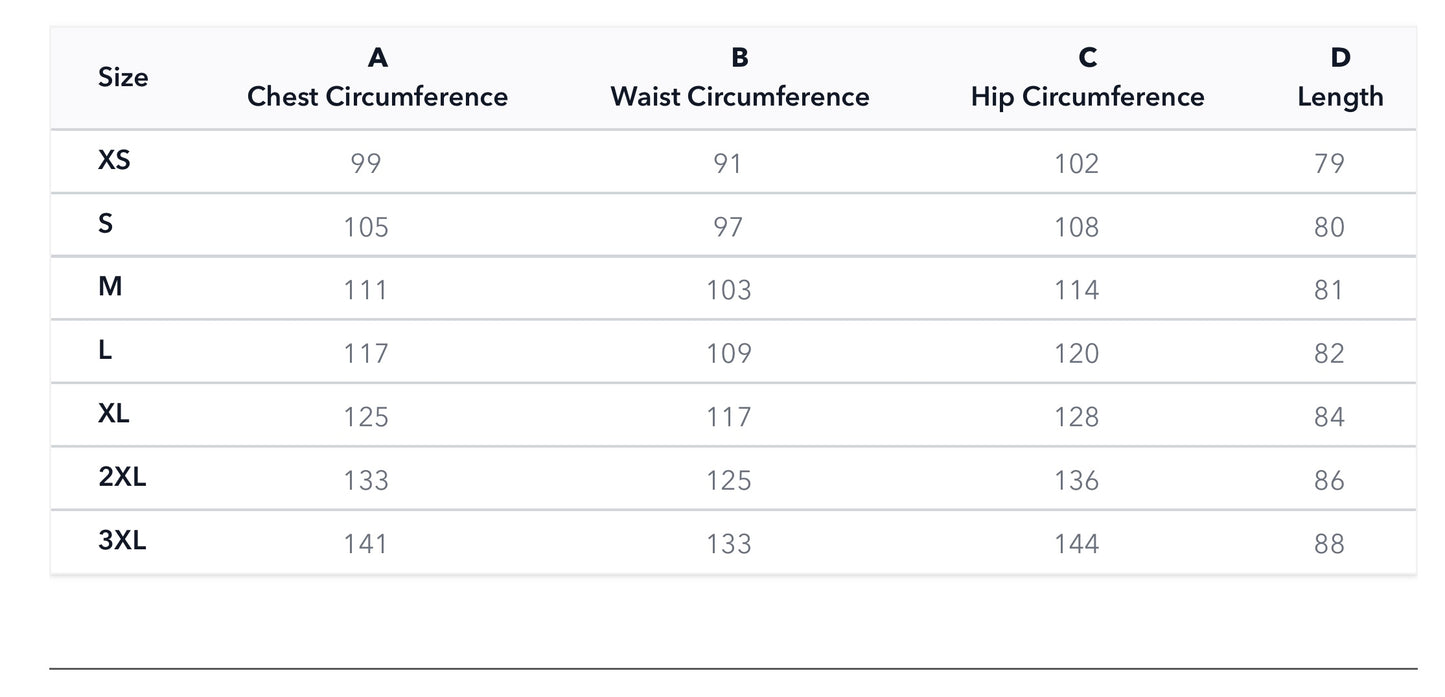
Task: Select the 3XL size row label
Action: click(x=122, y=541)
